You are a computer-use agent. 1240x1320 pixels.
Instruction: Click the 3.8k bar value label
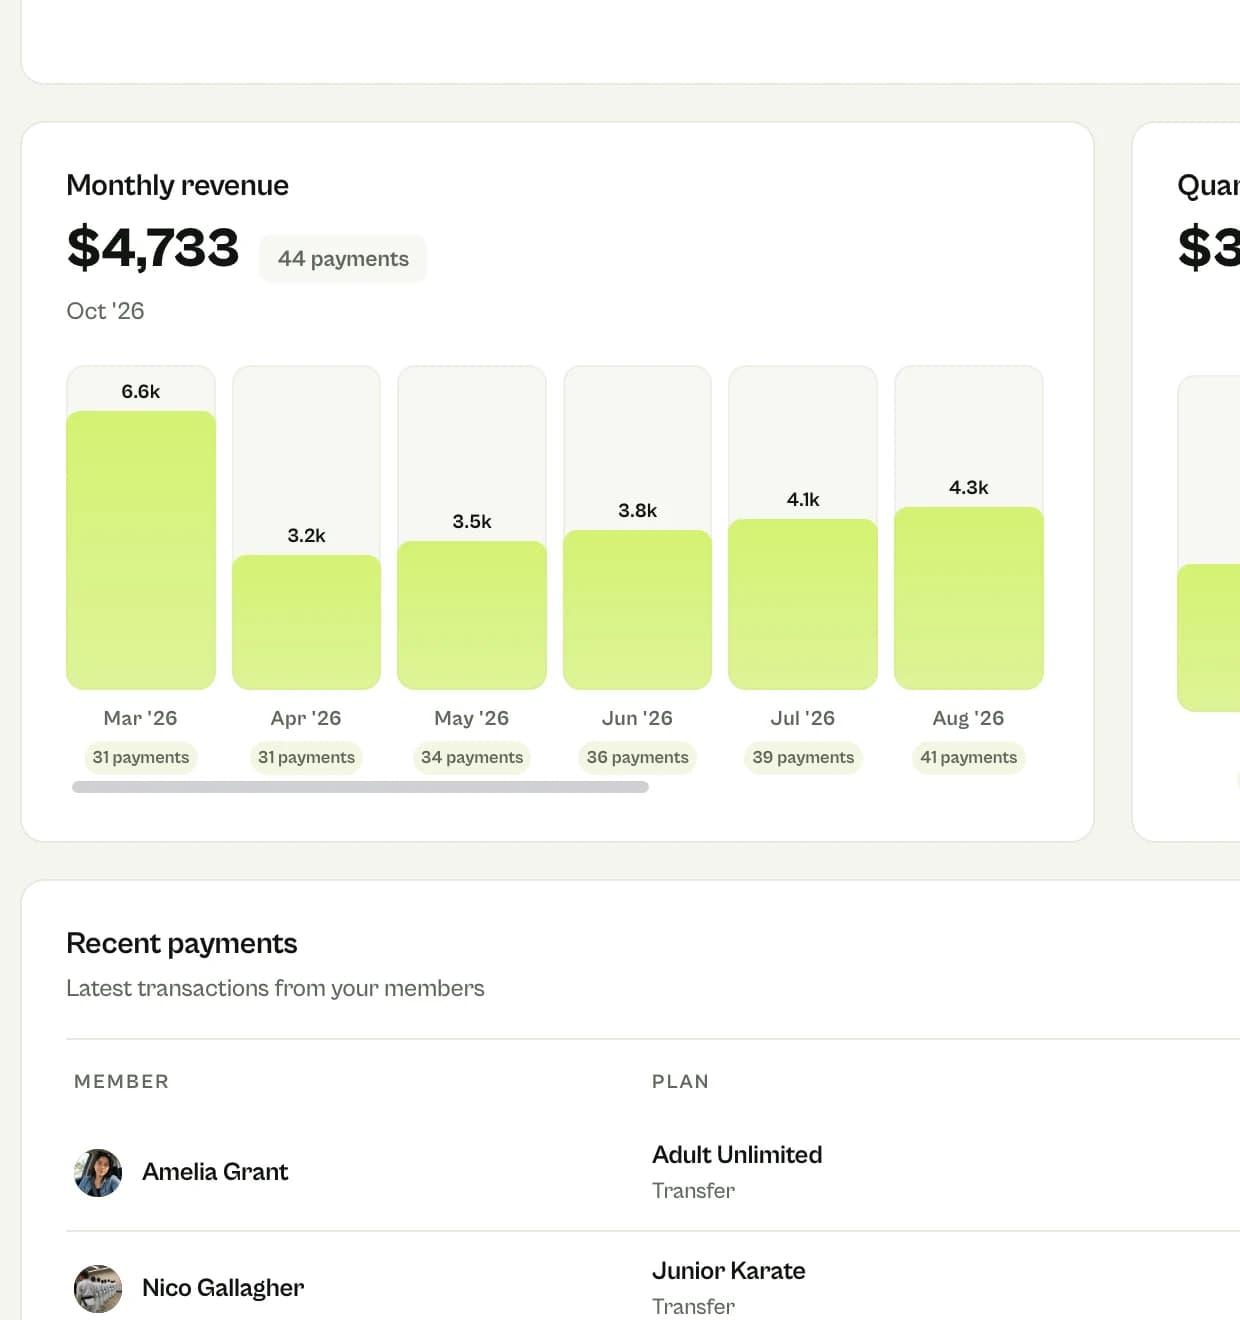[x=637, y=511]
